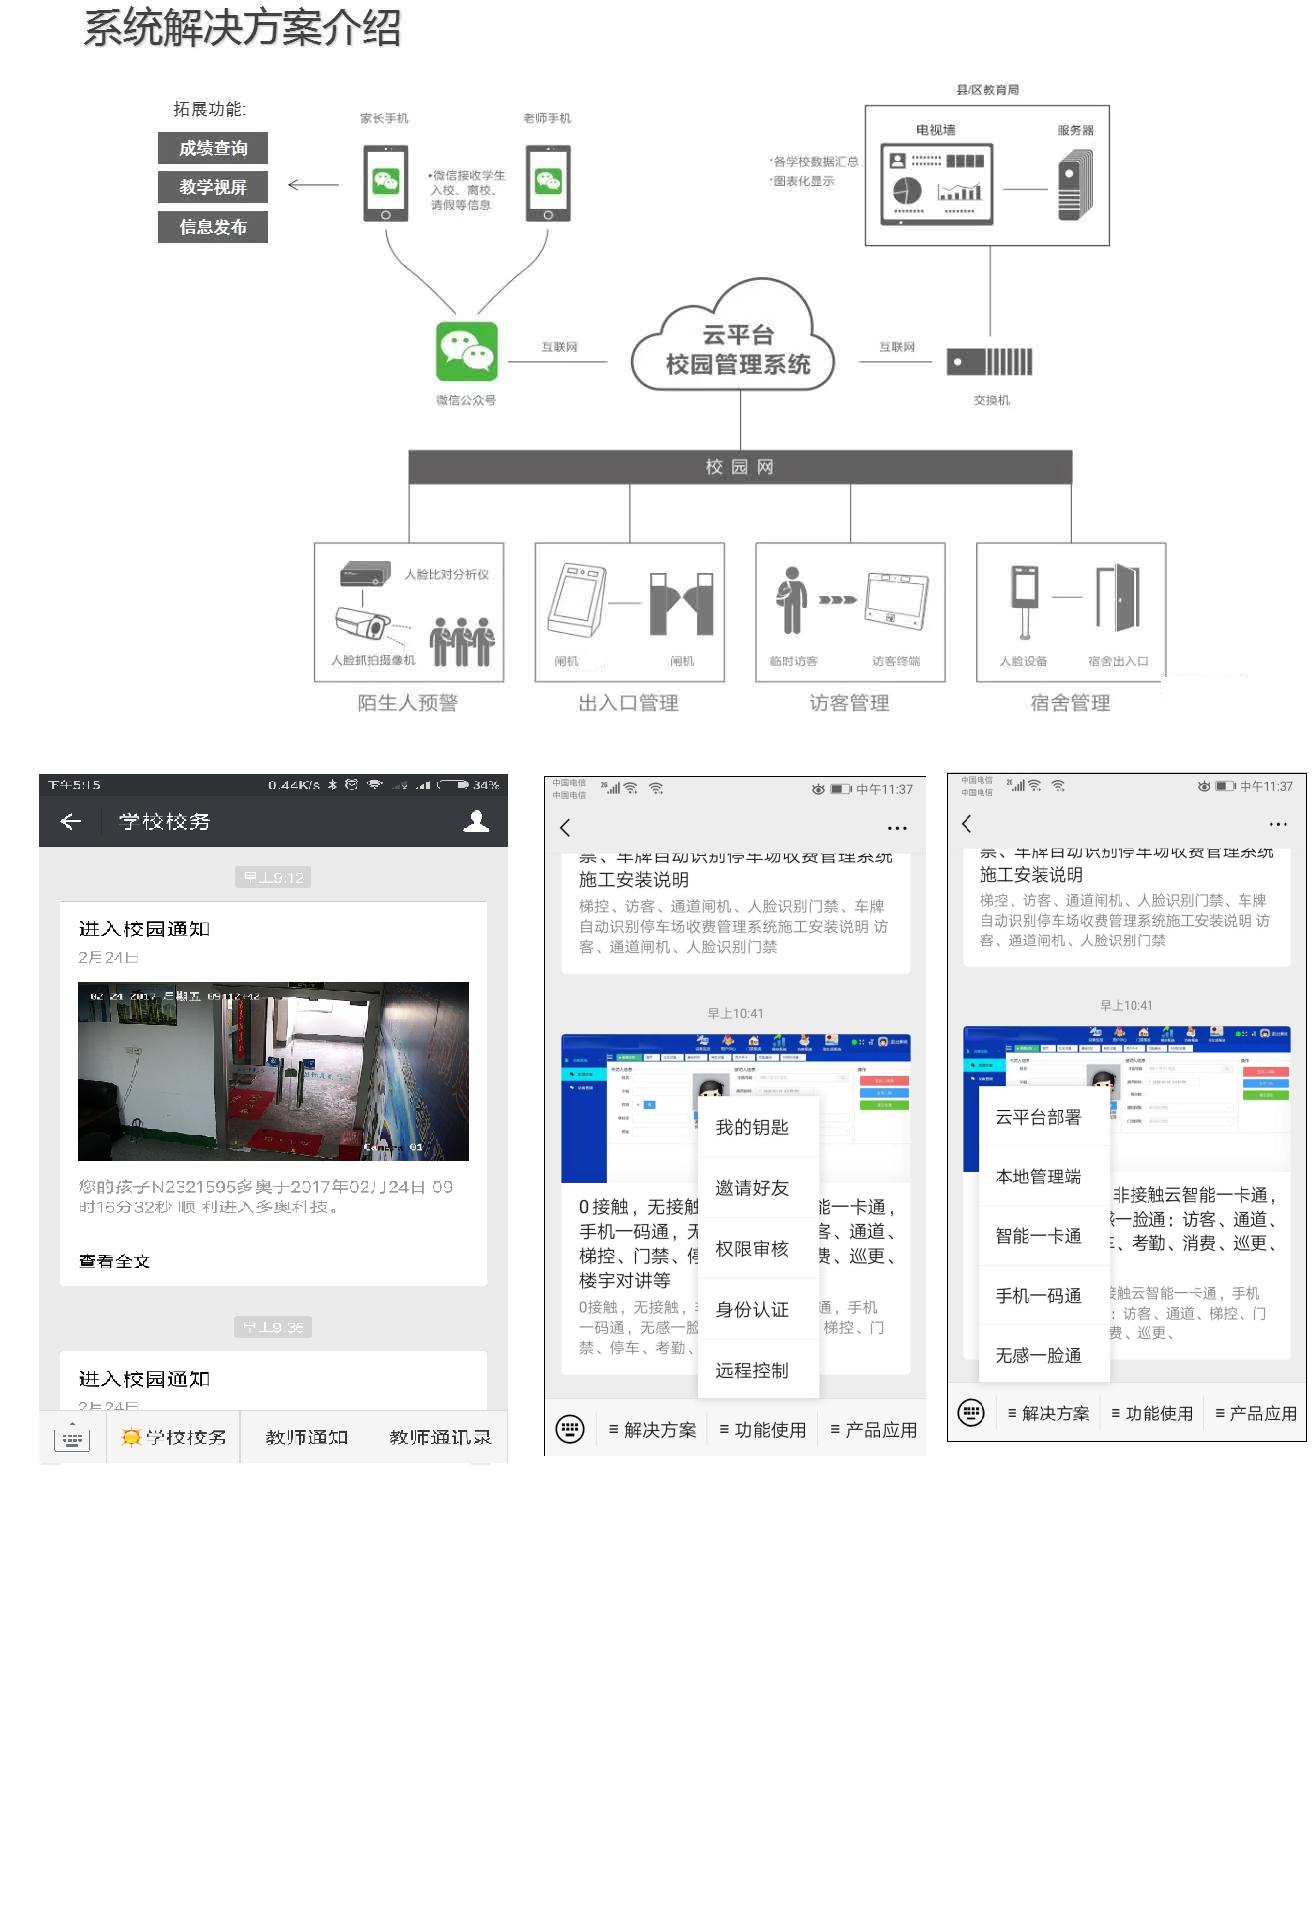Choose 权限审核 from the popup menu
This screenshot has height=1920, width=1312.
(758, 1249)
